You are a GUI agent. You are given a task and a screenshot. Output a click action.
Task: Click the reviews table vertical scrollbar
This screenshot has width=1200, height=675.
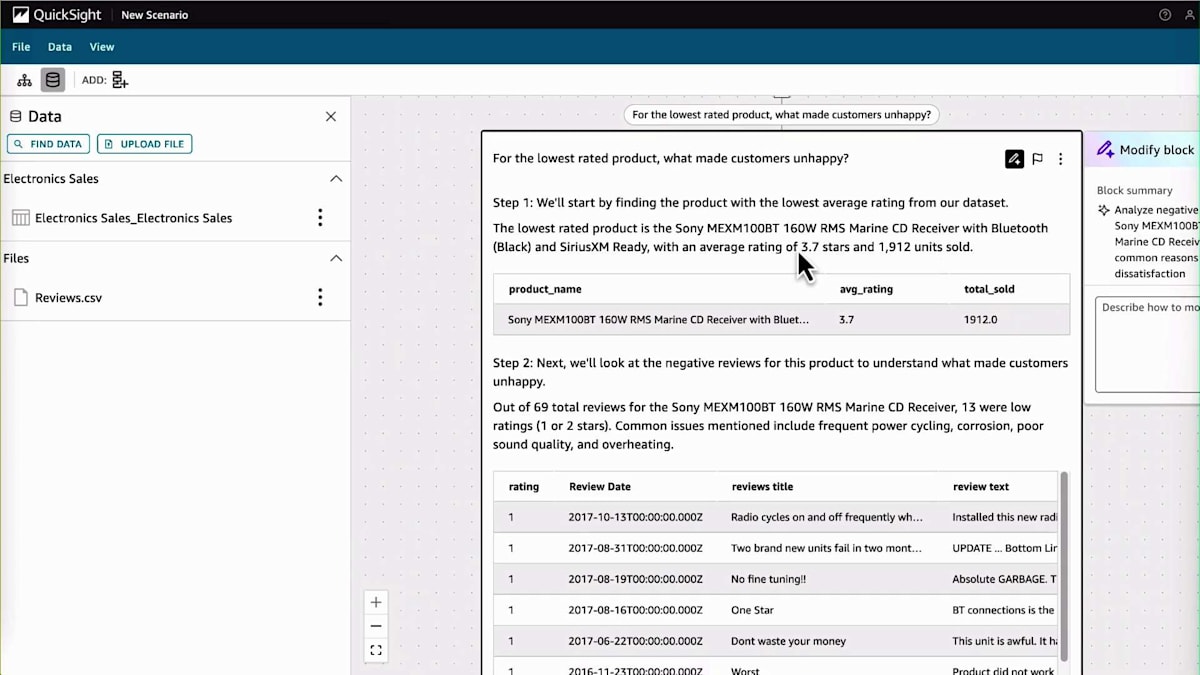click(1064, 566)
